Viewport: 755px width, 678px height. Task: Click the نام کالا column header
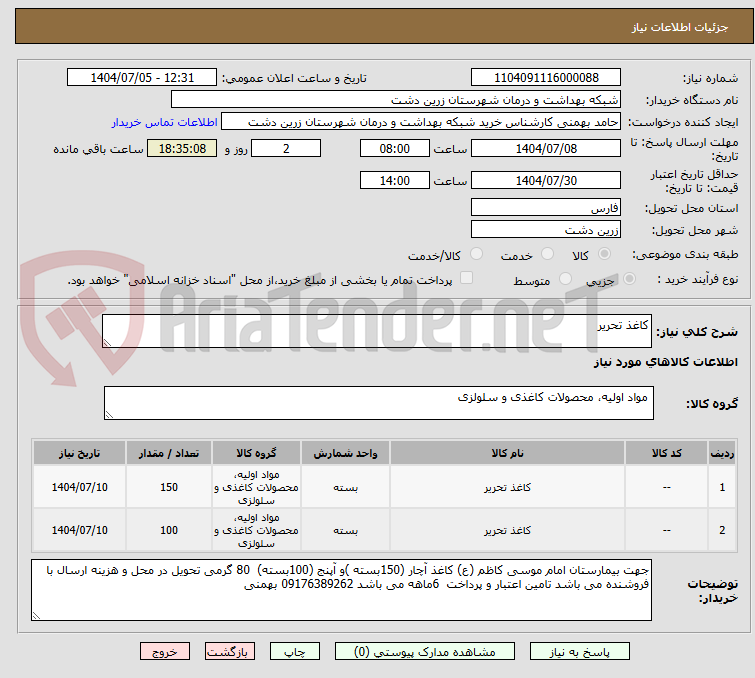point(508,453)
